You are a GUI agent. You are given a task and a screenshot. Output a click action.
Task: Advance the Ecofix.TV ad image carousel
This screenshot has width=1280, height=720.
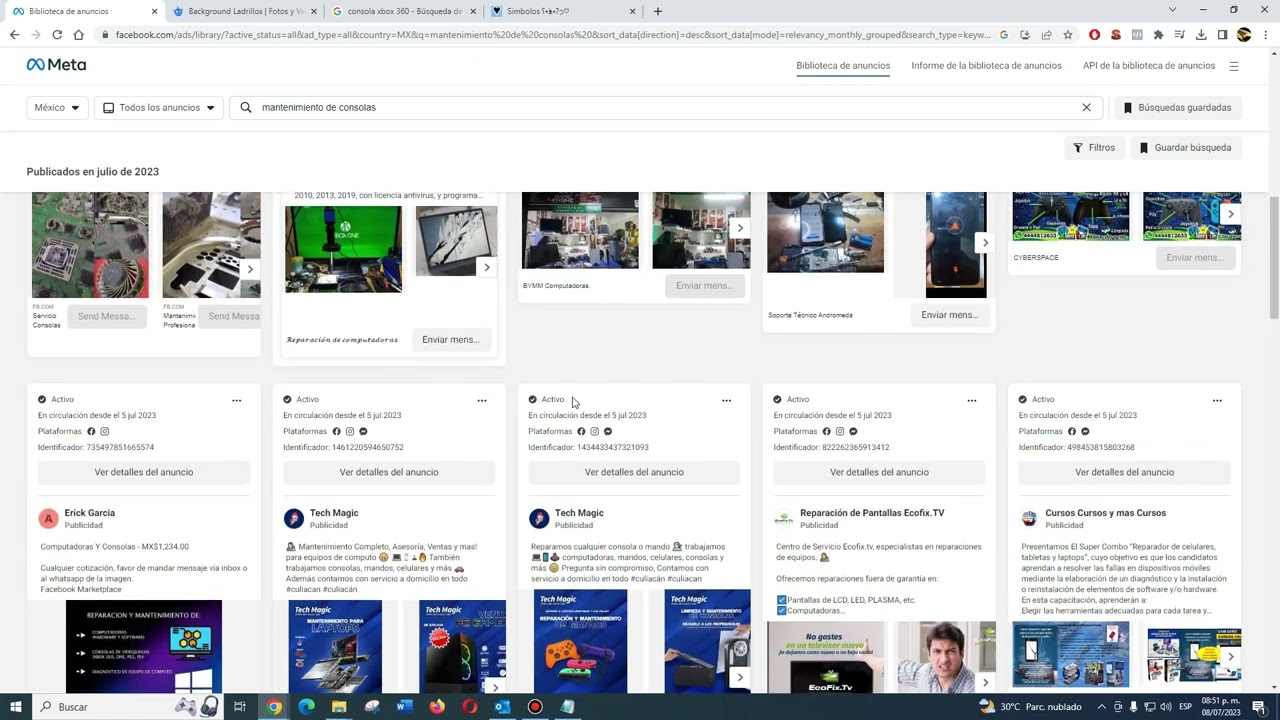(985, 683)
